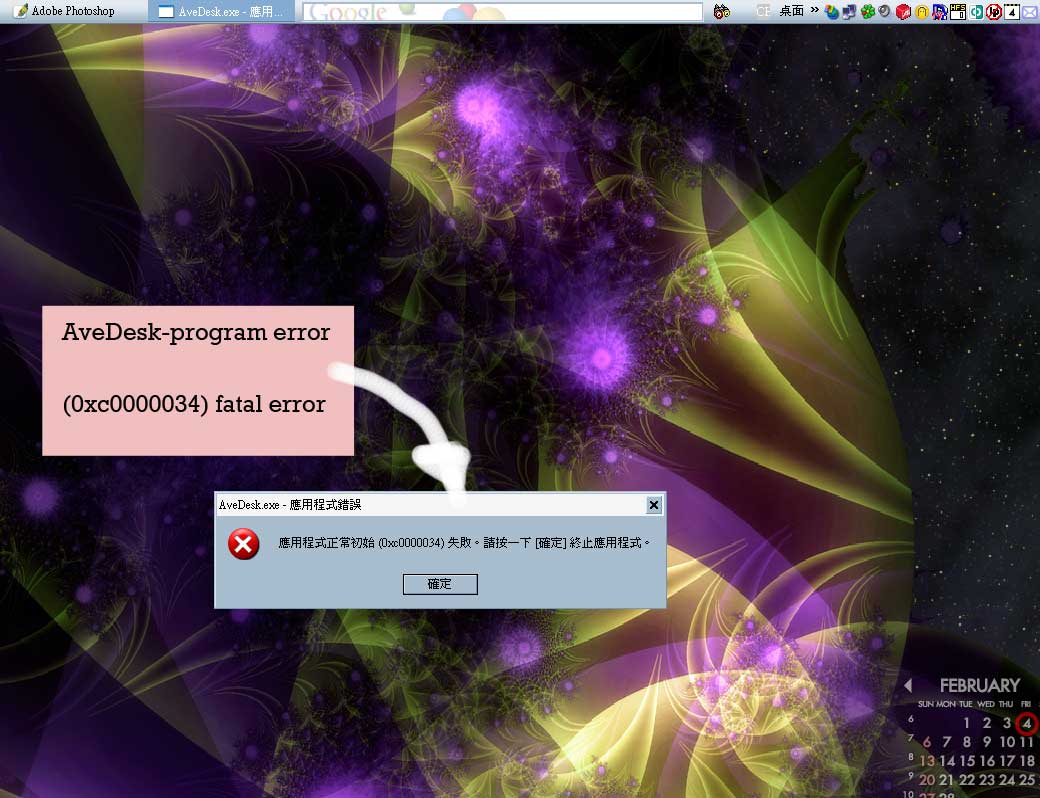The image size is (1040, 798).
Task: Open the red ATI cube tray icon
Action: [903, 12]
